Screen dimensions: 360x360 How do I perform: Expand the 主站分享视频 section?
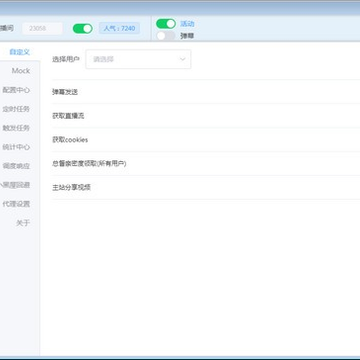coord(206,188)
